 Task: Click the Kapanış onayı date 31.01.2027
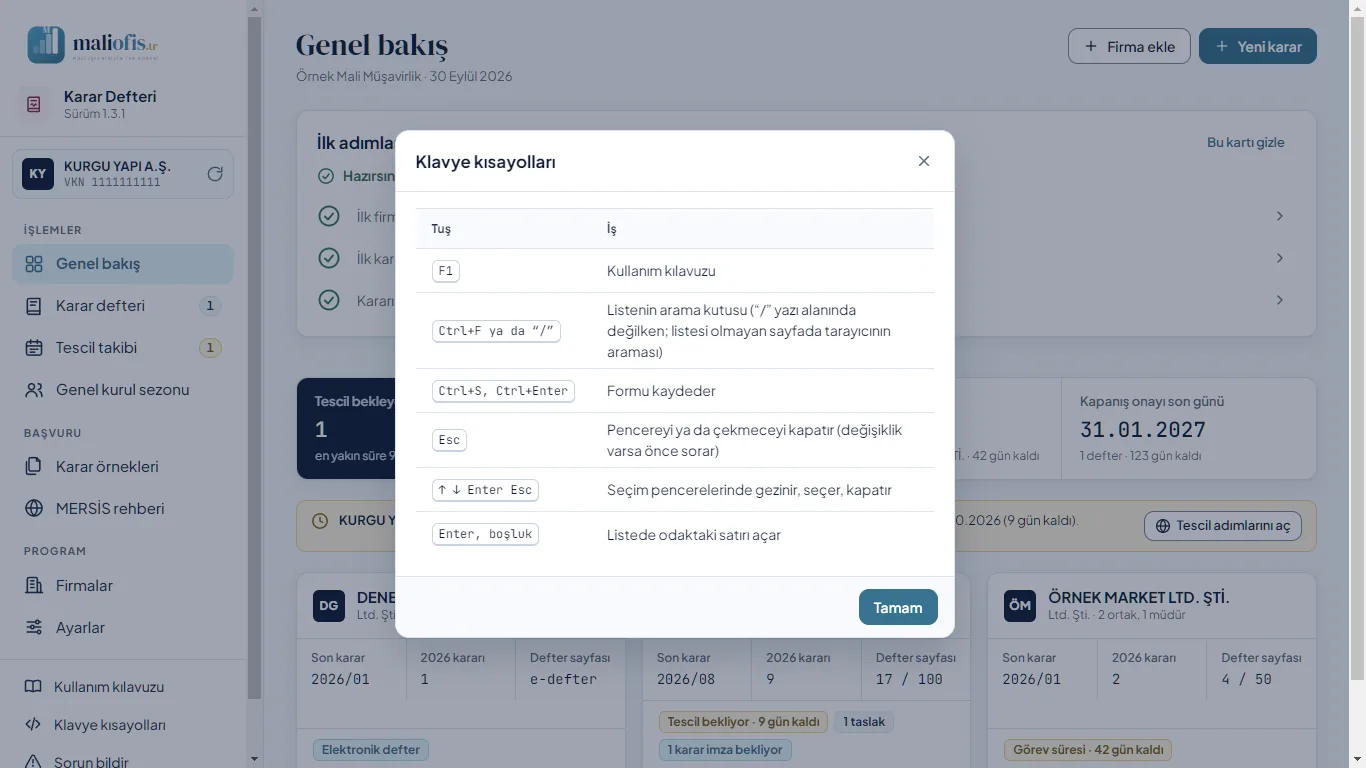tap(1143, 430)
